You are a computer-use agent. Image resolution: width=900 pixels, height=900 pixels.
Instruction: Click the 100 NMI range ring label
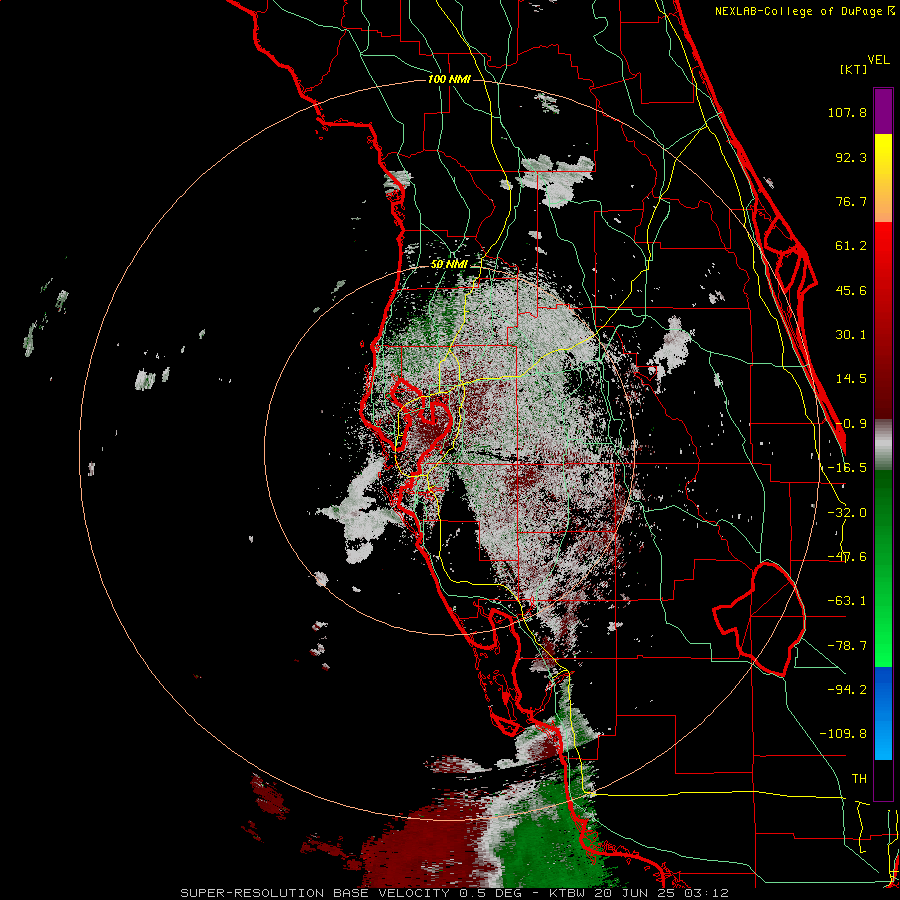click(x=449, y=79)
